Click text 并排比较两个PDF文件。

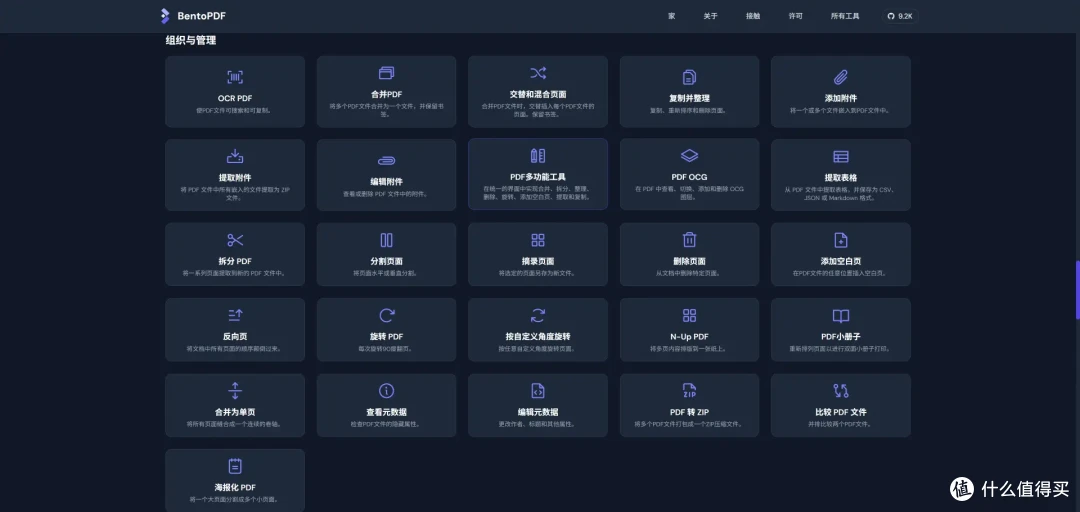pyautogui.click(x=841, y=424)
